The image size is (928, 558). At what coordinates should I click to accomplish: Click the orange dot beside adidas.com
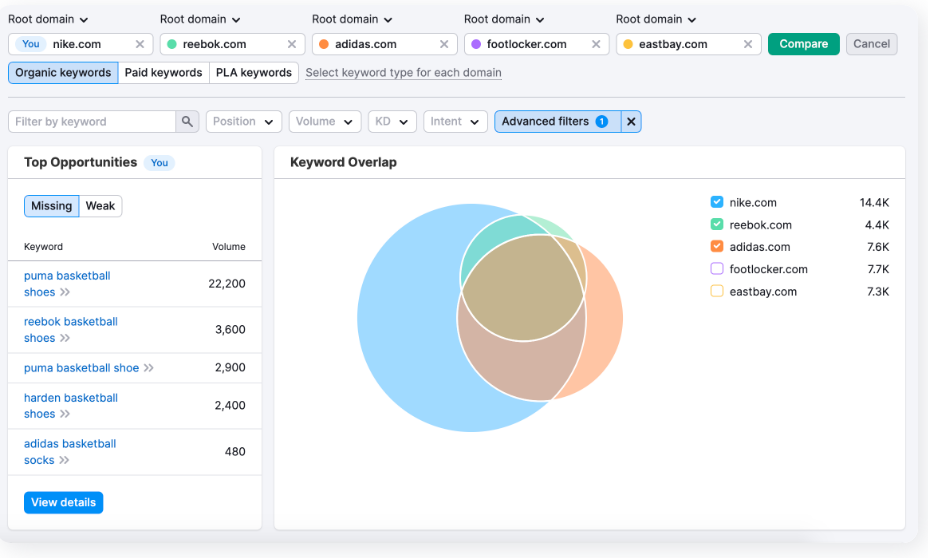click(x=324, y=44)
